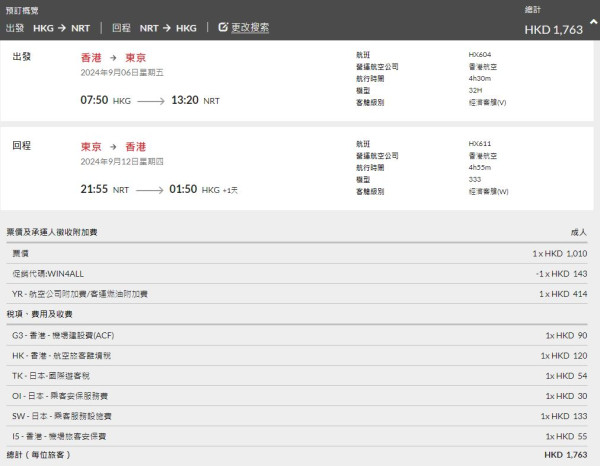Click the amount 1x HKD 90
Viewport: 600px width, 466px height.
coord(566,336)
